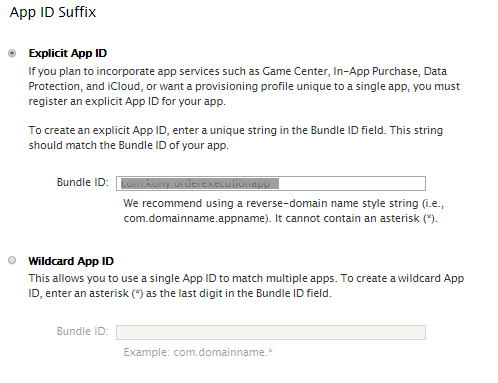This screenshot has height=383, width=498.
Task: Click empty space after highlighted bundle text
Action: point(352,183)
